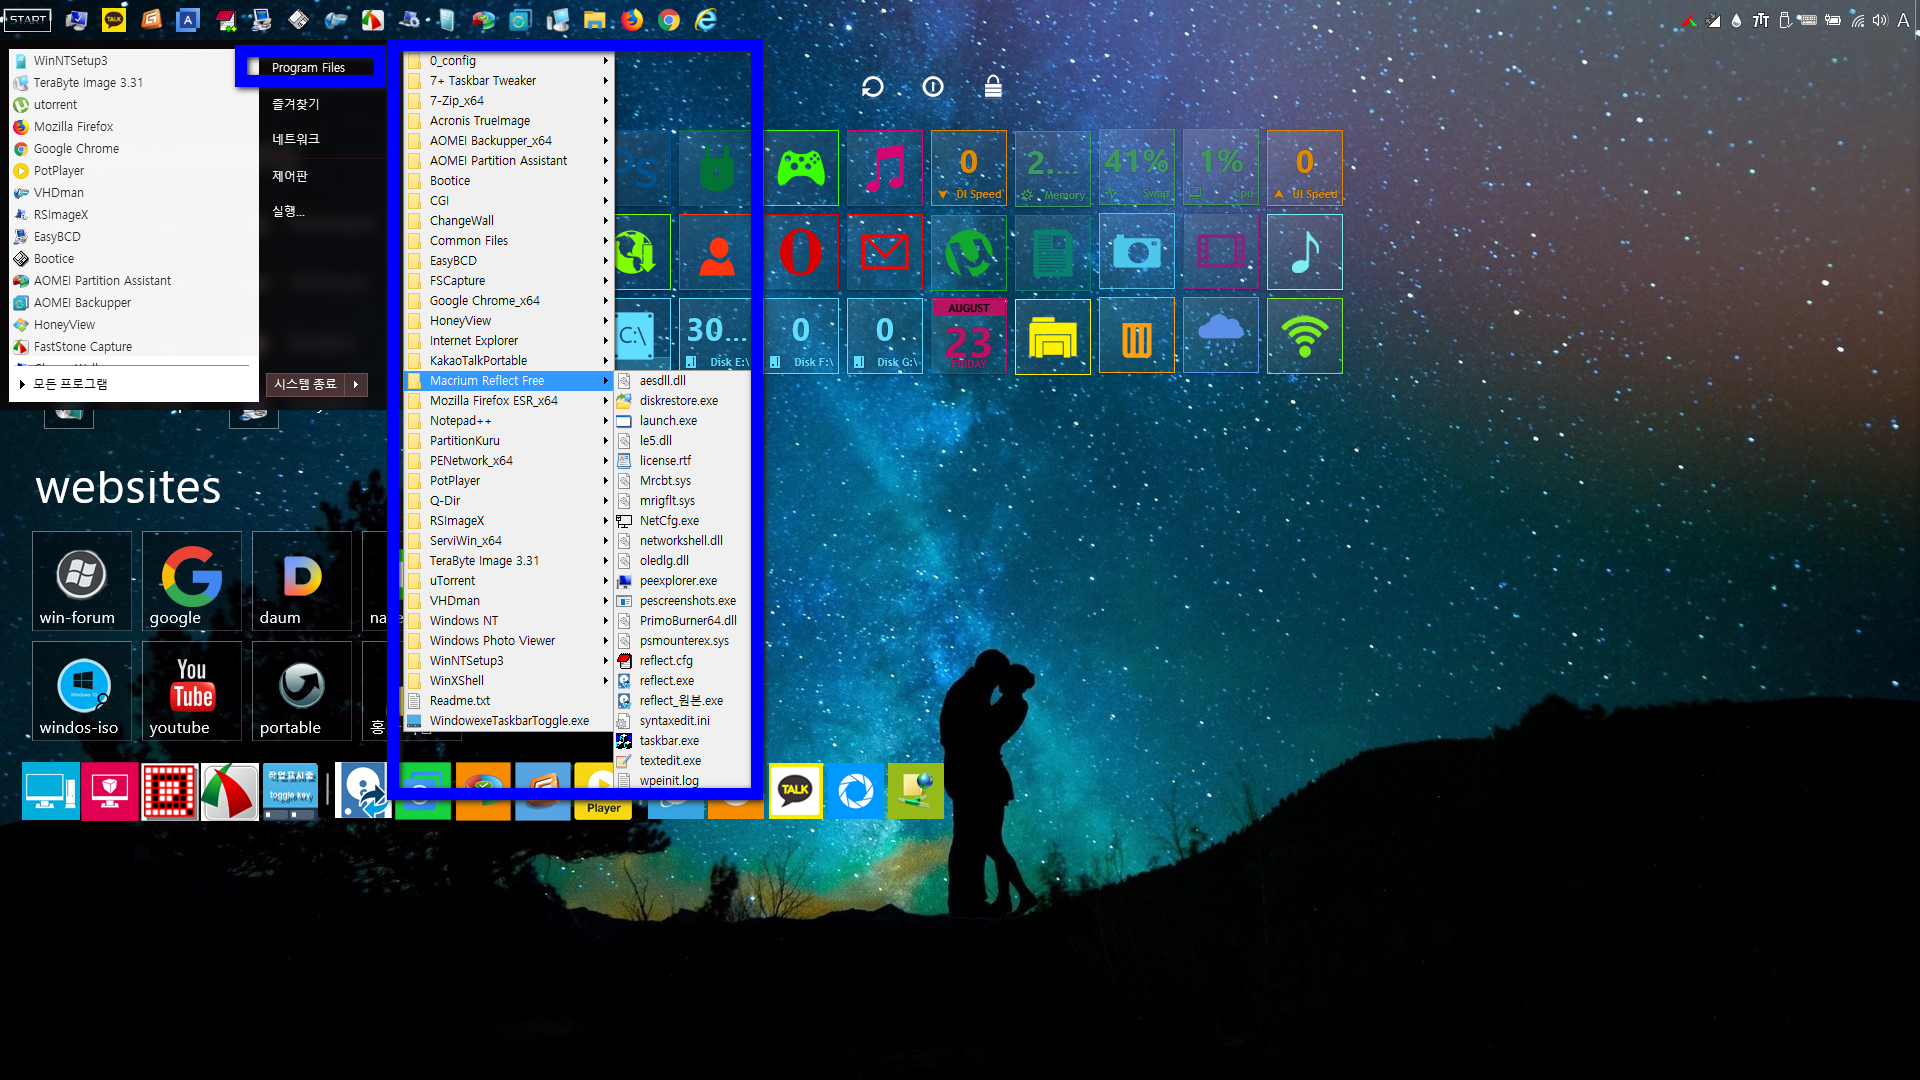The height and width of the screenshot is (1080, 1920).
Task: Open the portable website tile
Action: pyautogui.click(x=302, y=691)
